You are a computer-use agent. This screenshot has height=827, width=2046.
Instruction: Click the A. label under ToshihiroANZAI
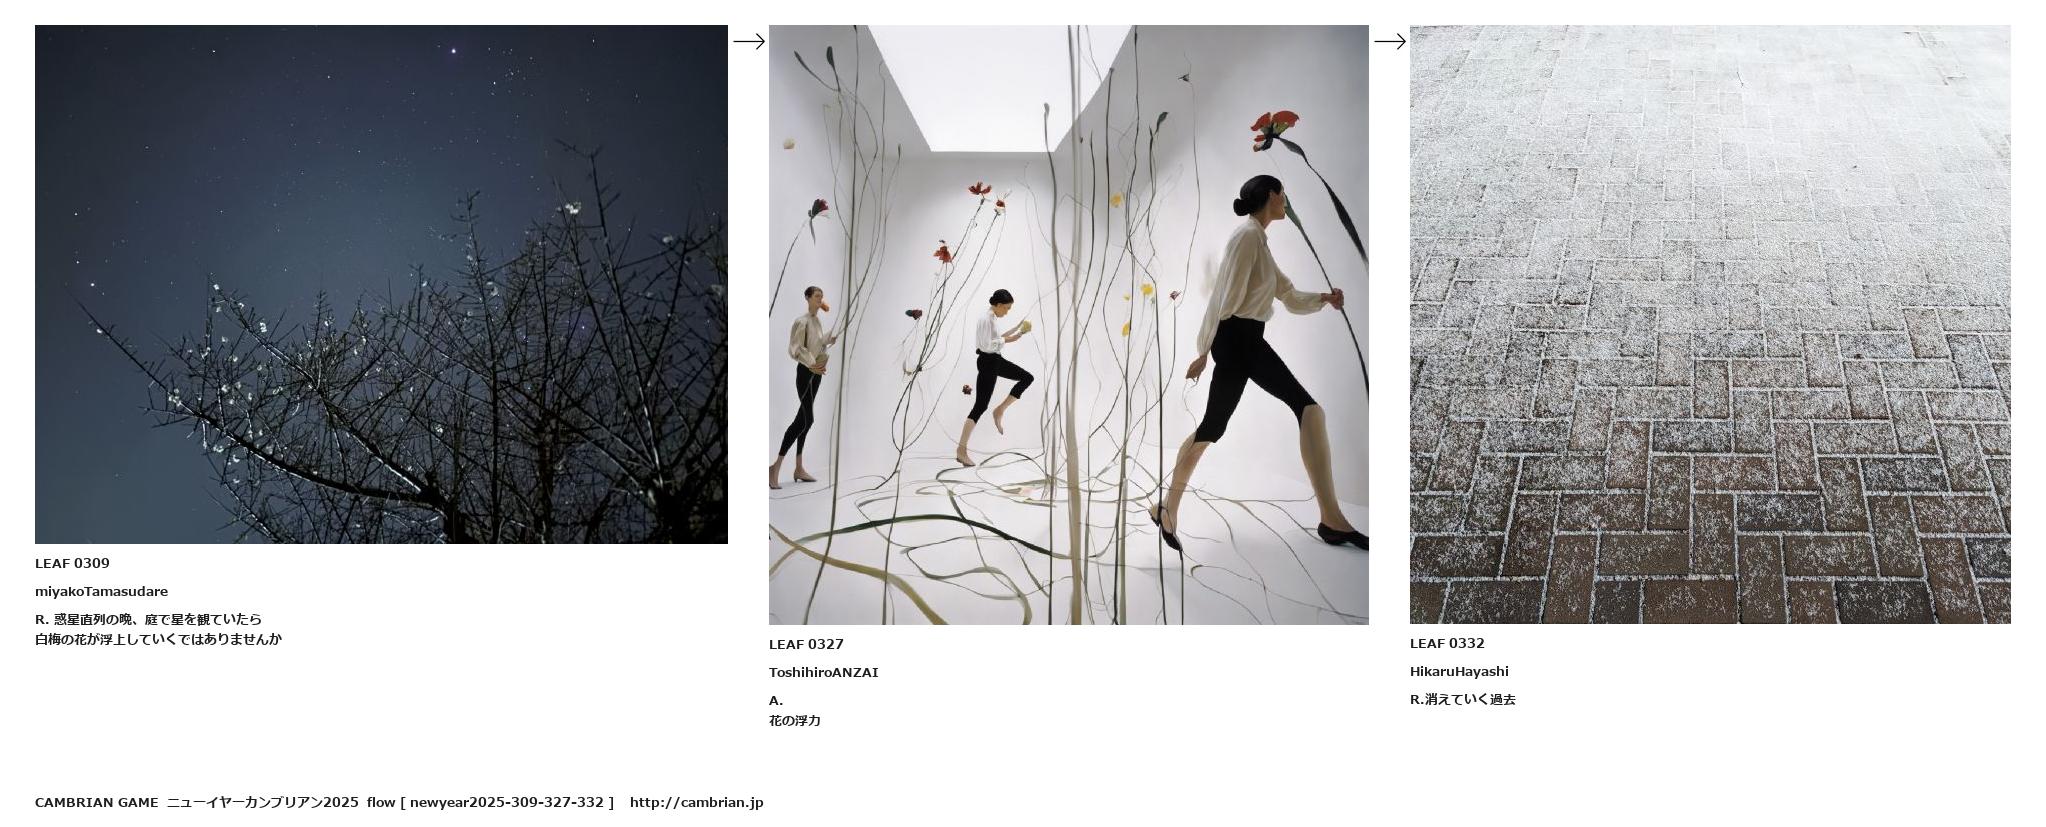(x=776, y=700)
